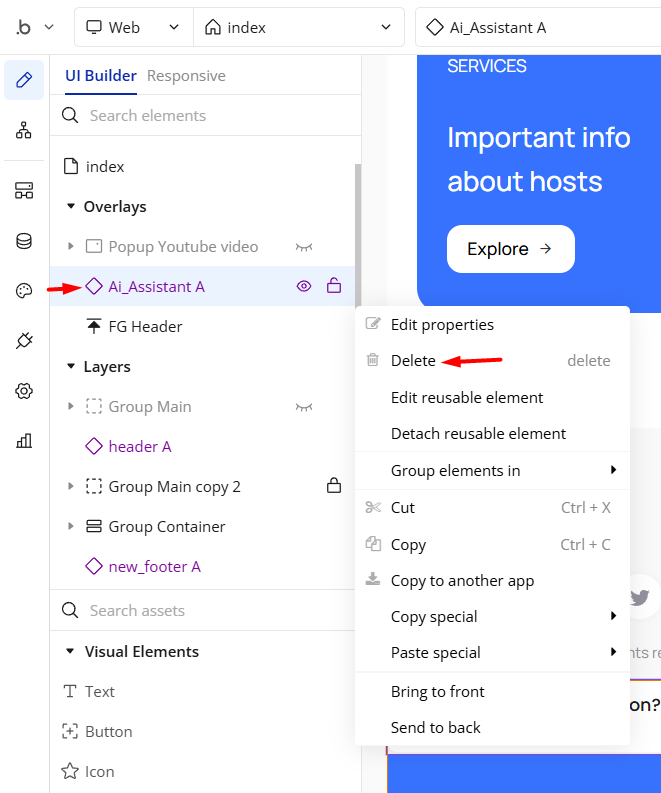Click the Group Main dashed square icon

[x=94, y=406]
